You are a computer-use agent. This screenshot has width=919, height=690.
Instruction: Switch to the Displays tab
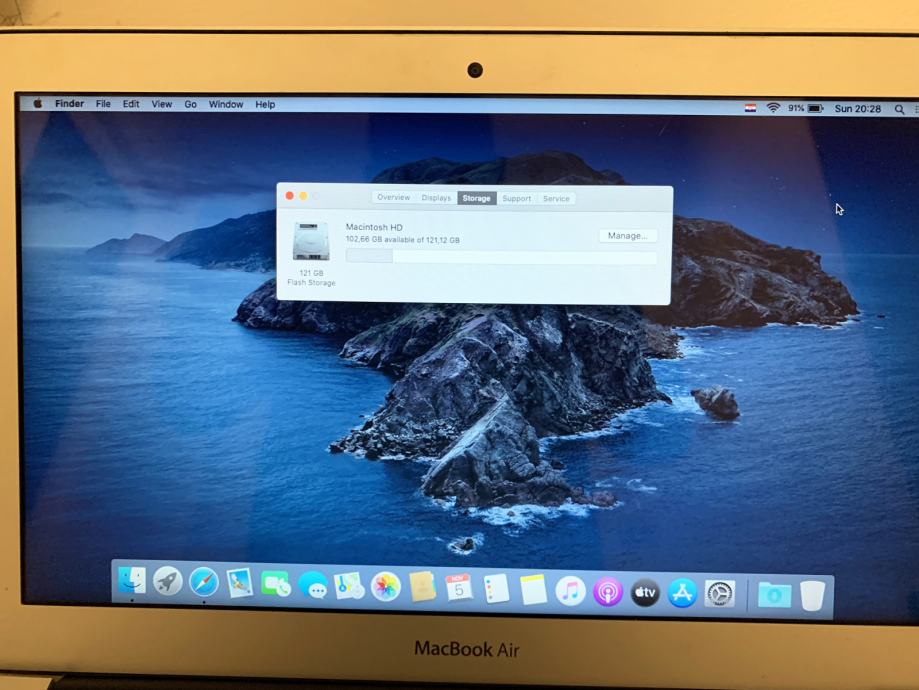click(x=436, y=198)
